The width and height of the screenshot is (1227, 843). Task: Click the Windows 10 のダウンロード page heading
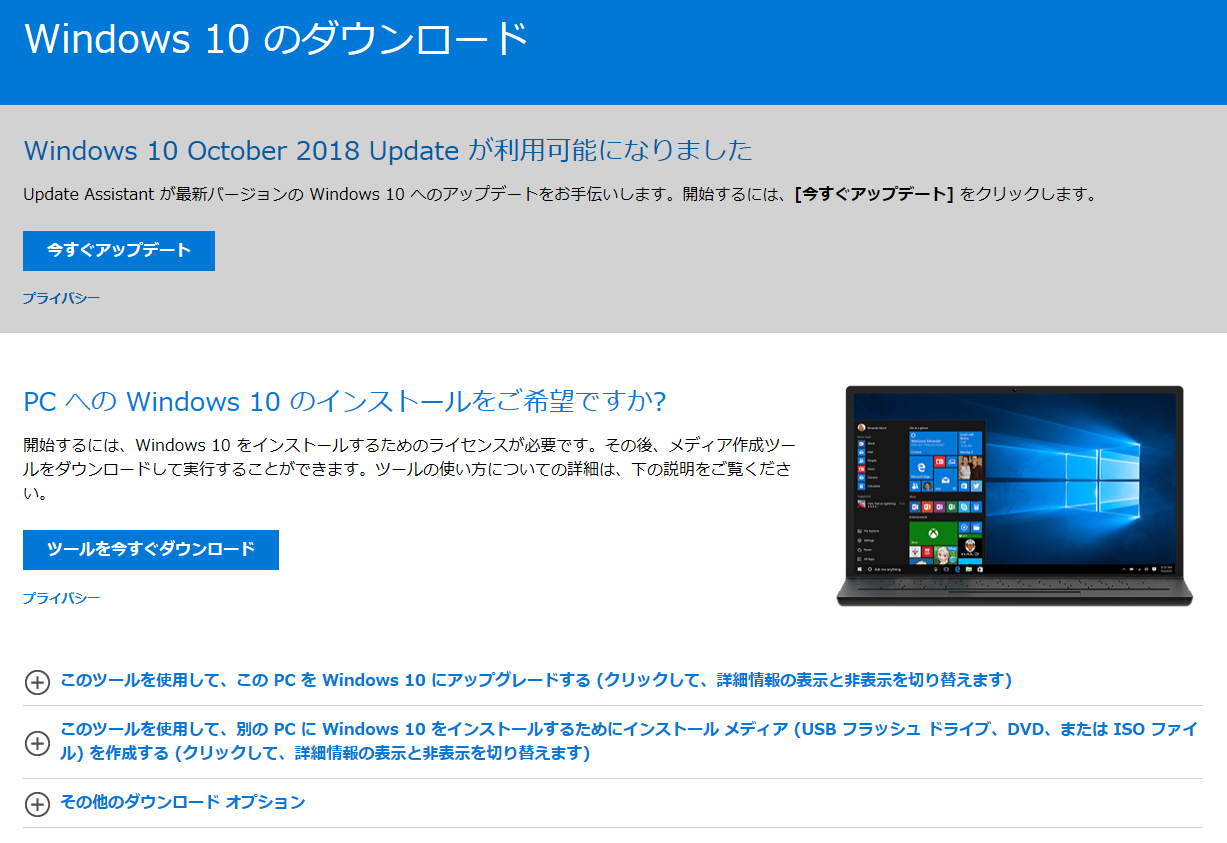(x=276, y=39)
